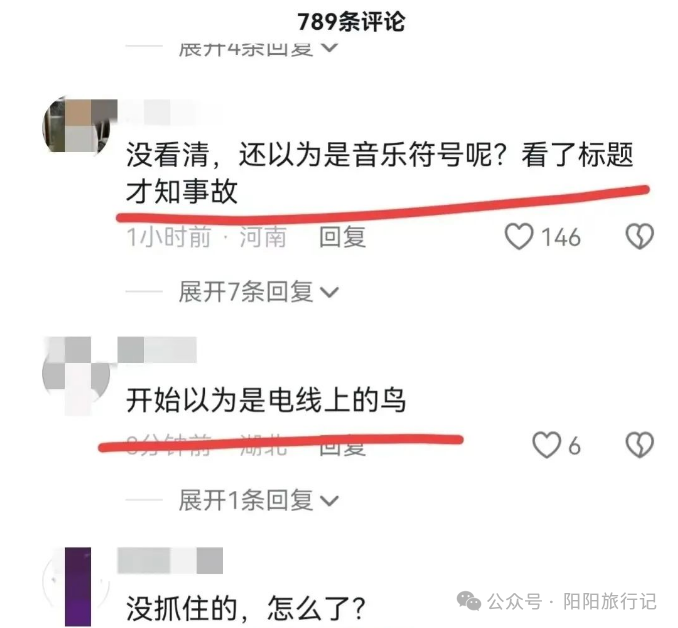
Task: Open blurred username above 没抓住的 comment
Action: tap(170, 561)
